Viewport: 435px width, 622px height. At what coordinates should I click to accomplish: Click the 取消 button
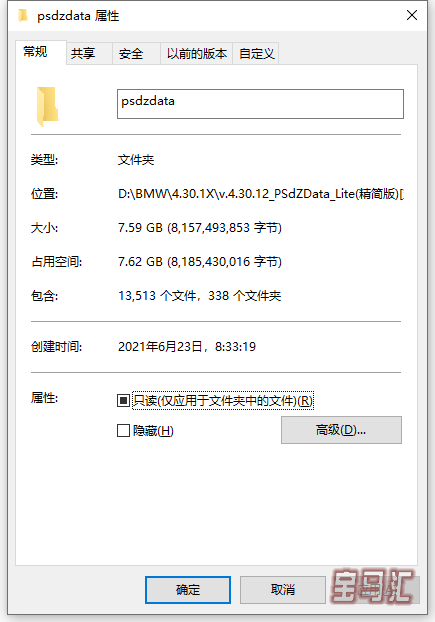pyautogui.click(x=283, y=590)
